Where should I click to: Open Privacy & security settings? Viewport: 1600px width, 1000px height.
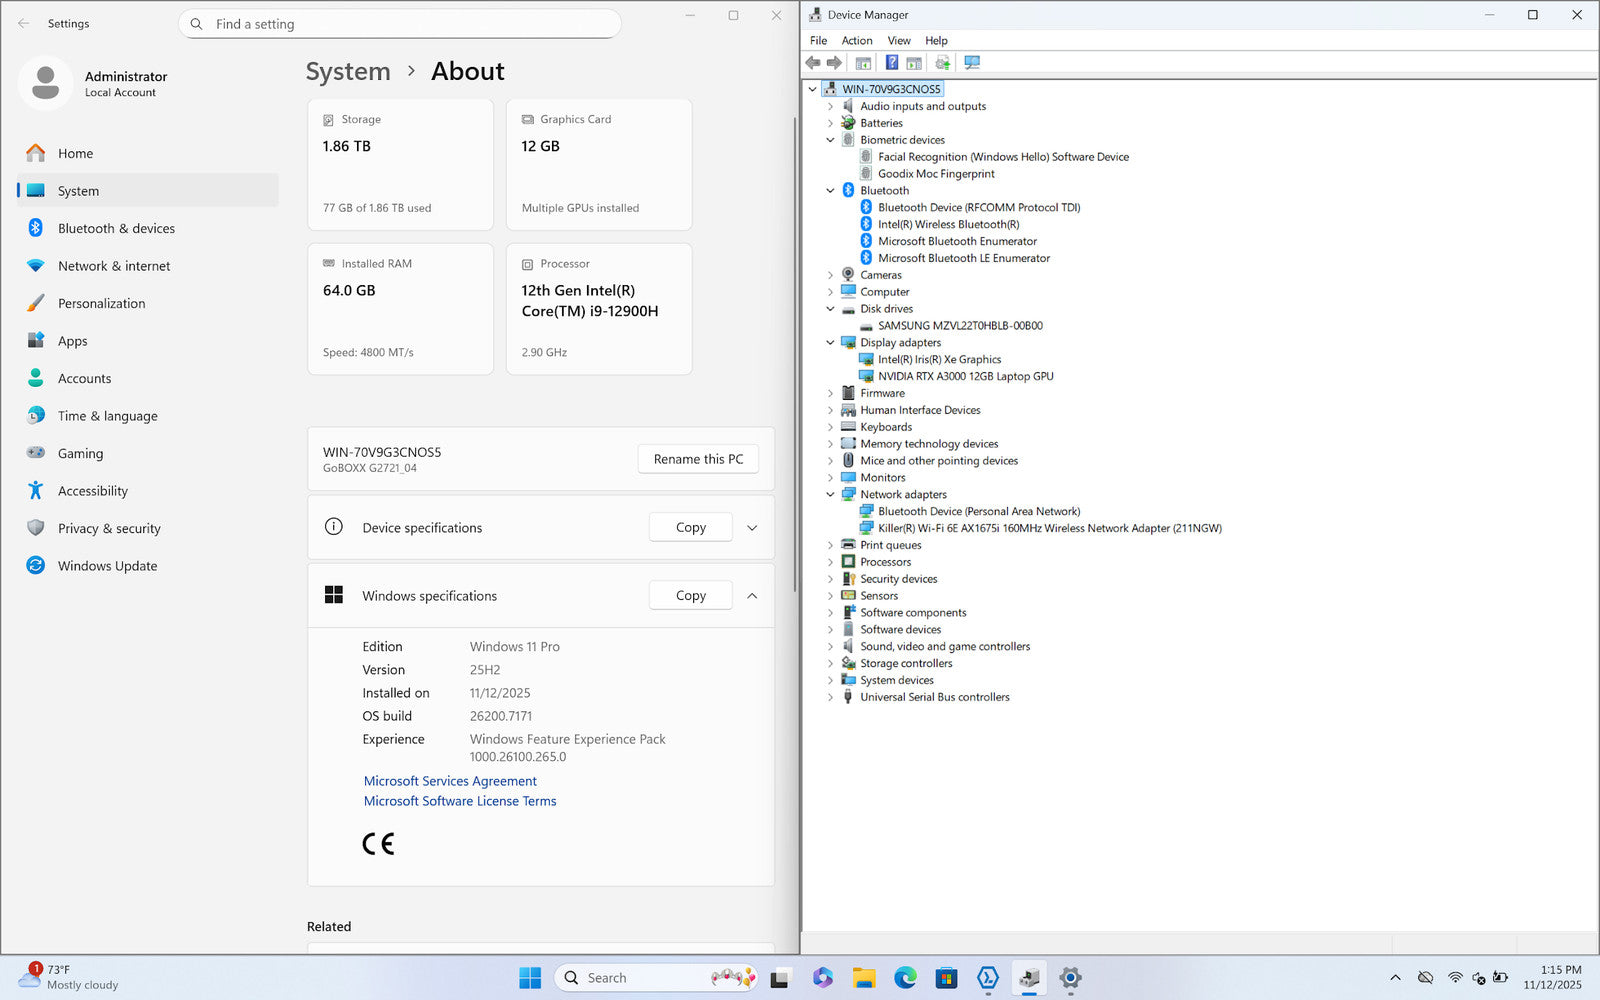pyautogui.click(x=109, y=528)
